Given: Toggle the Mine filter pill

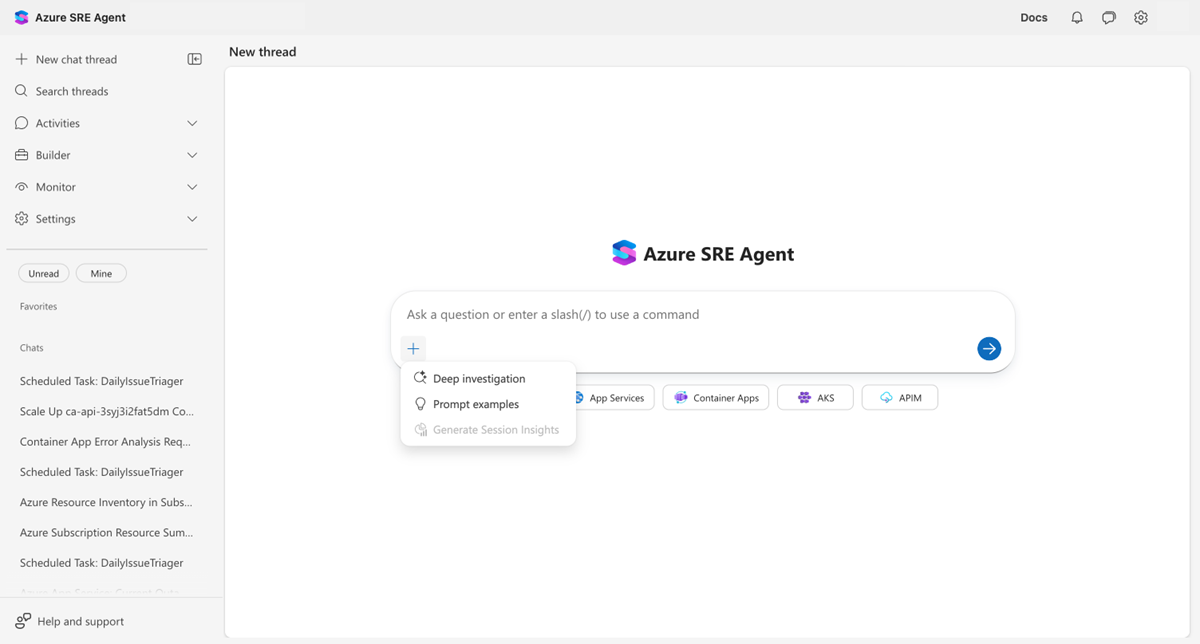Looking at the screenshot, I should 101,274.
